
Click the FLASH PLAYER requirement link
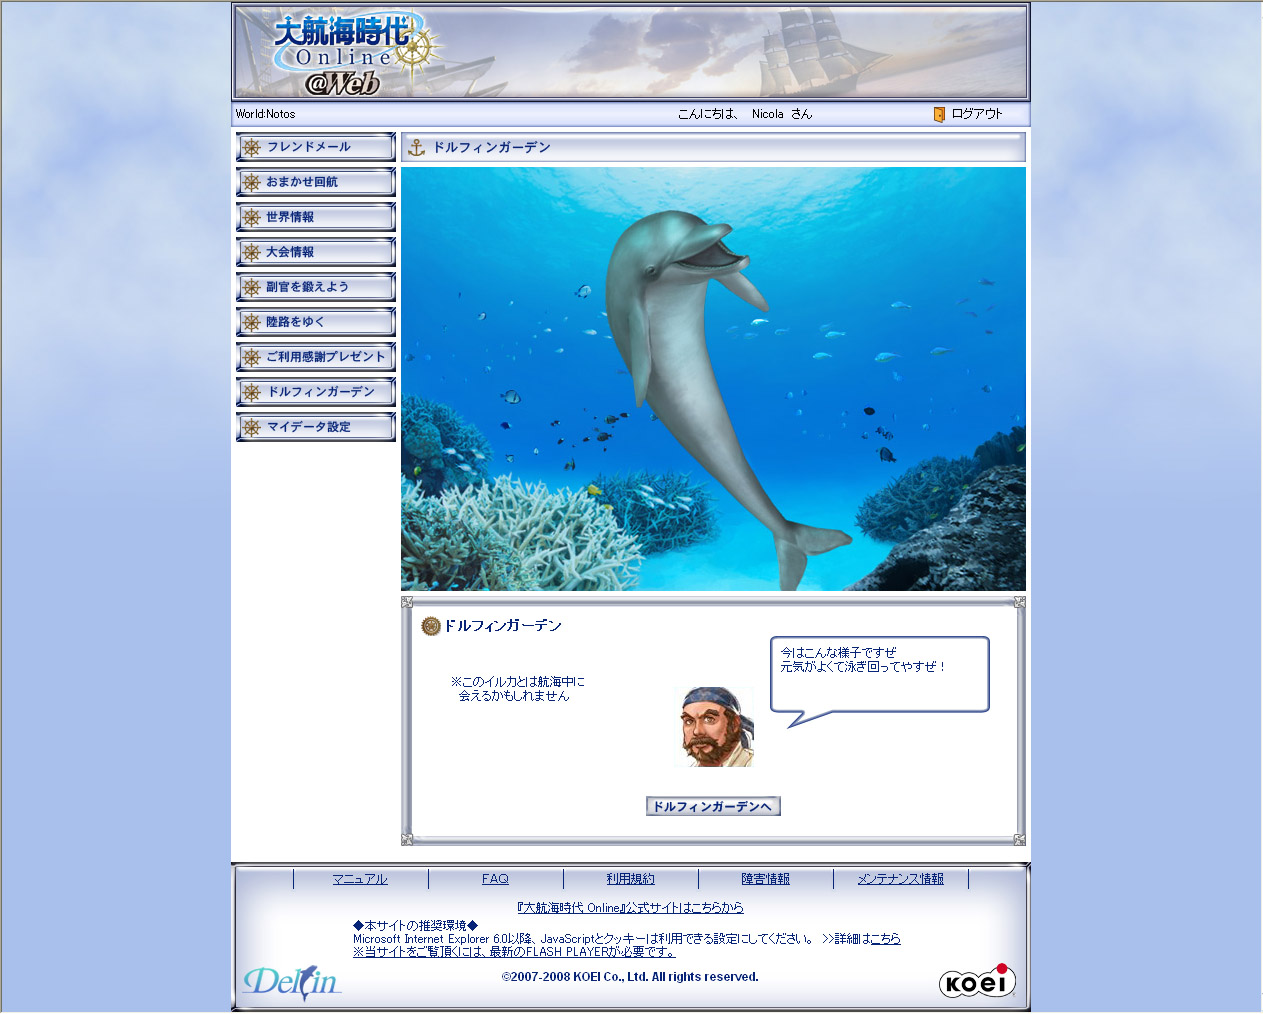coord(514,952)
